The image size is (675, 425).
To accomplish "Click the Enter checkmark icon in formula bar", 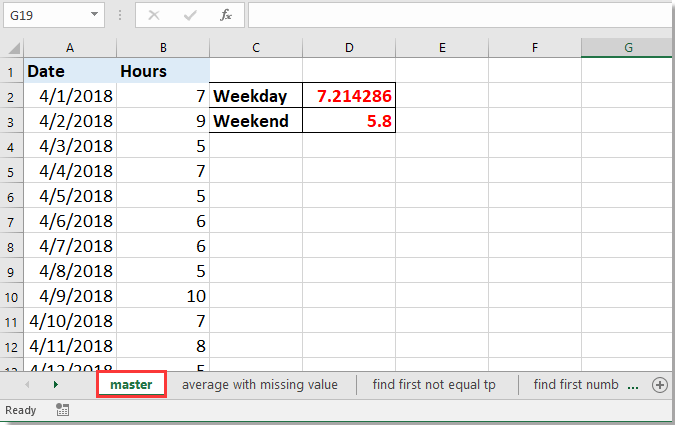I will coord(190,15).
